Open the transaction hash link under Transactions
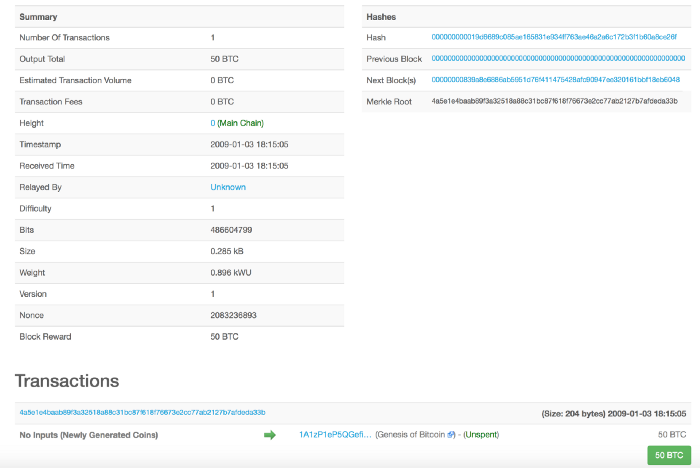This screenshot has height=468, width=700. coord(142,412)
